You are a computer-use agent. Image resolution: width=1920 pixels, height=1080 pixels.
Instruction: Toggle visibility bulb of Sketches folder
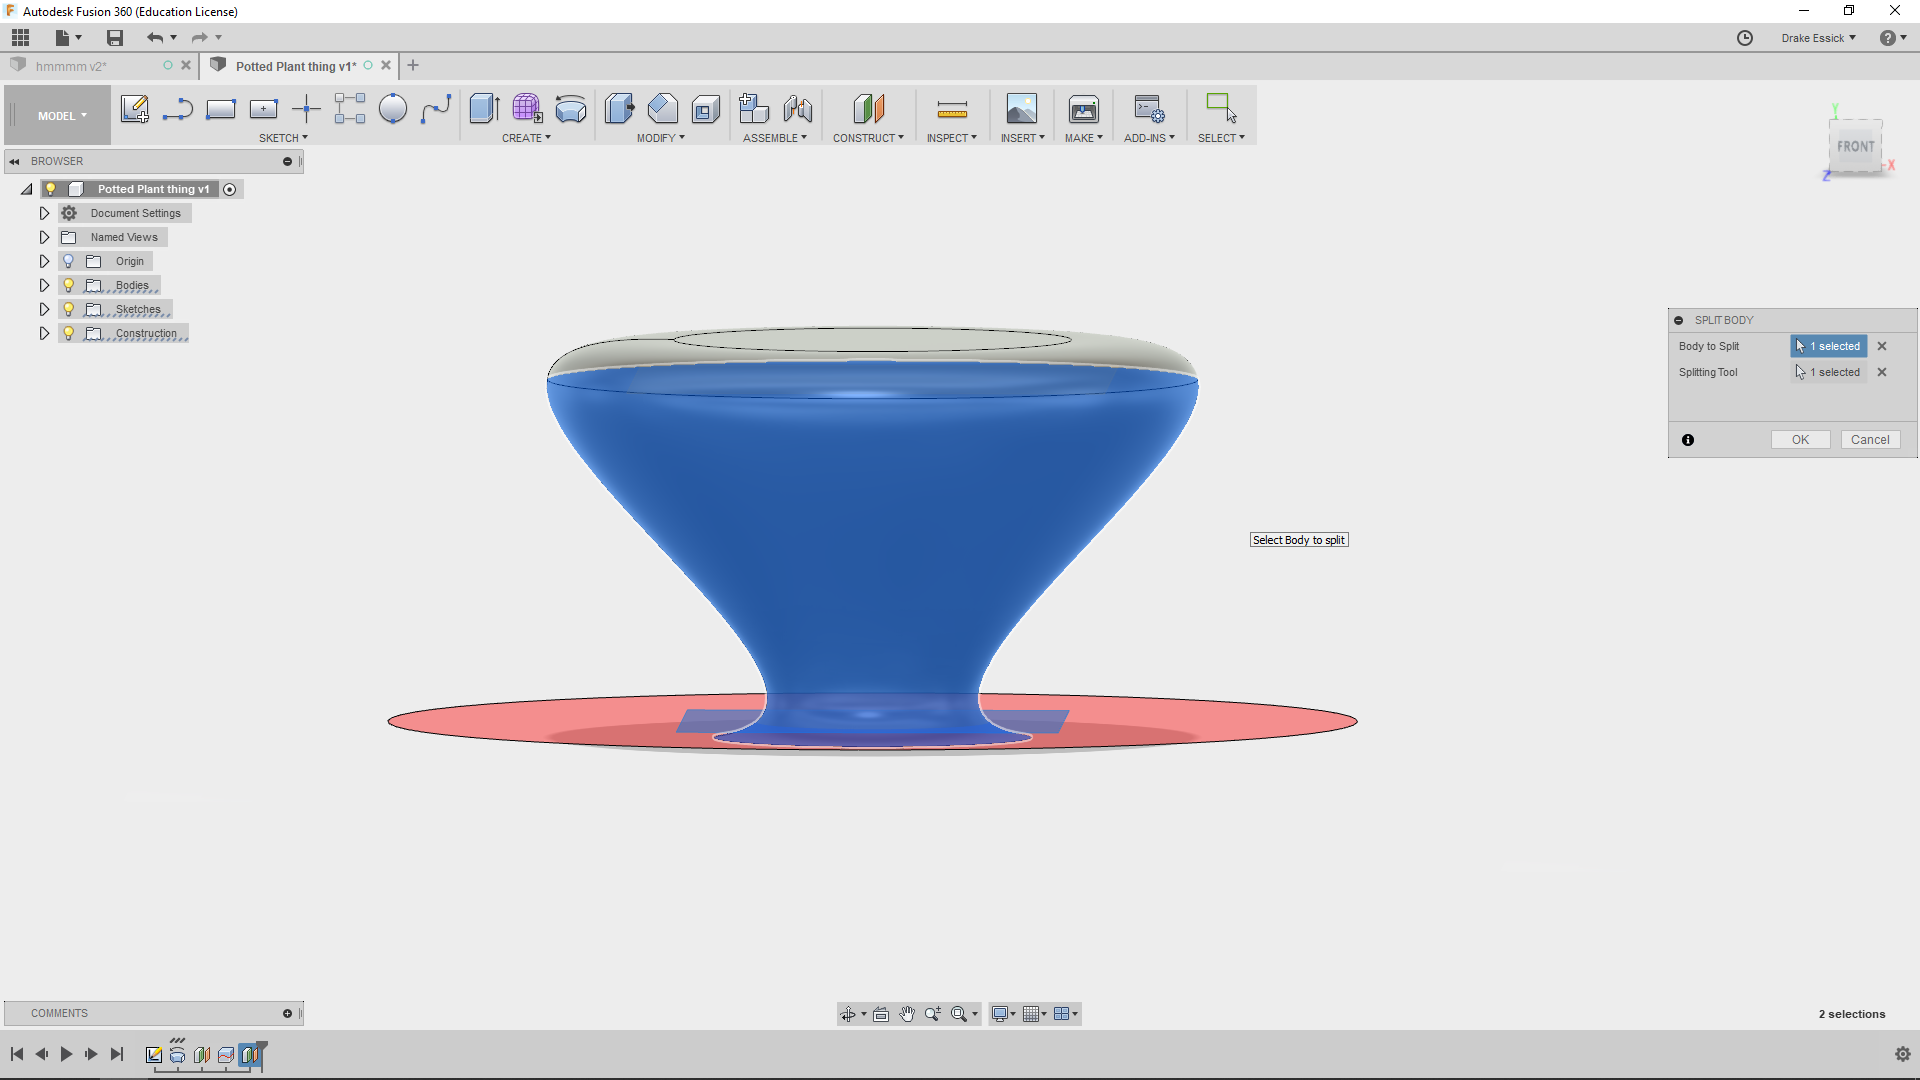pos(69,309)
